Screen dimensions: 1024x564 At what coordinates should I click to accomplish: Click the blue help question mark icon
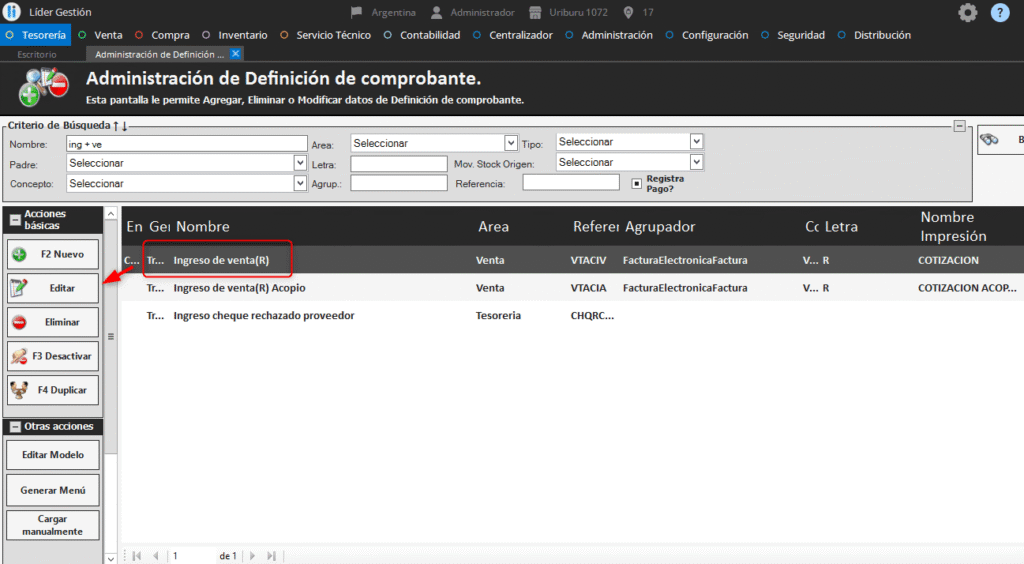999,13
